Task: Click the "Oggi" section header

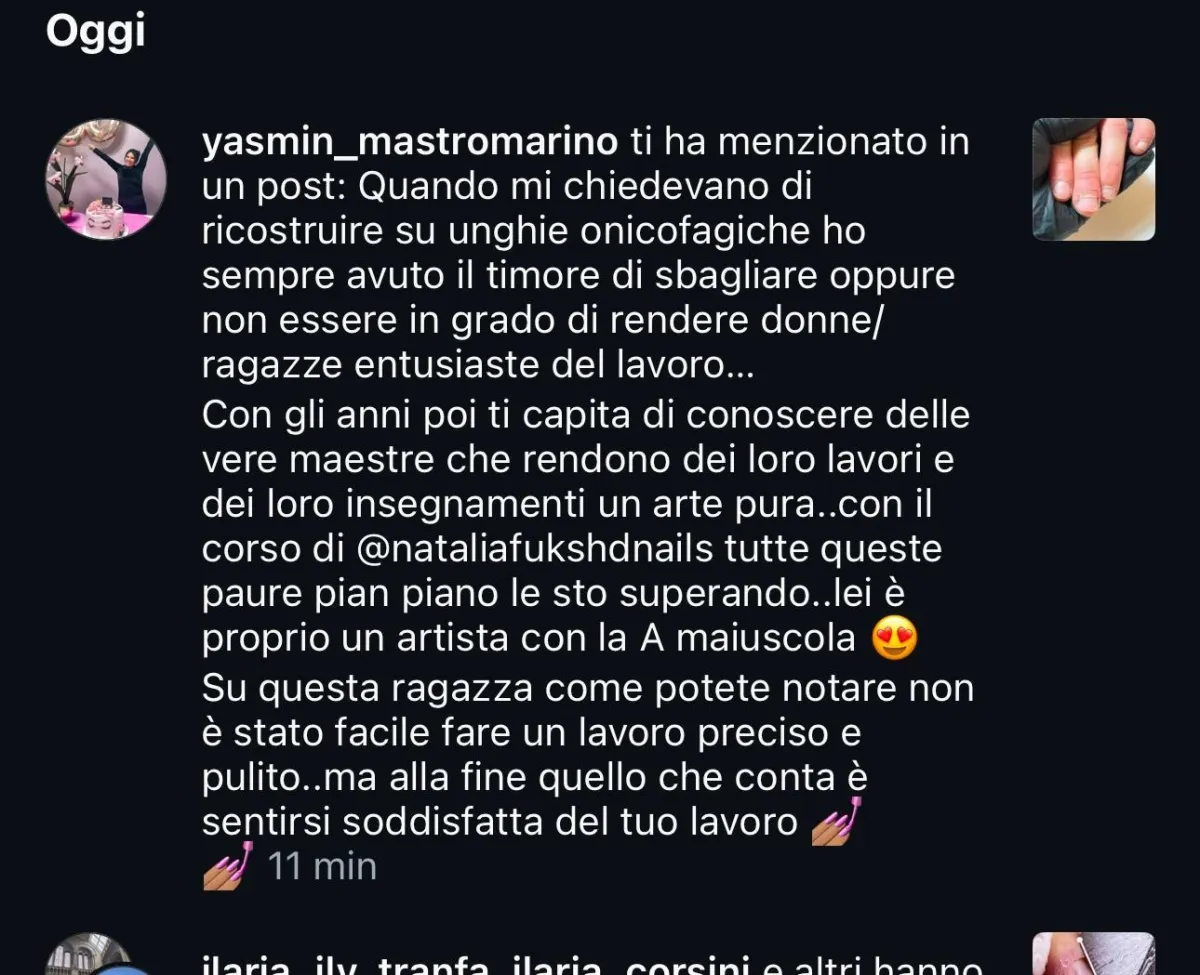Action: (x=95, y=31)
